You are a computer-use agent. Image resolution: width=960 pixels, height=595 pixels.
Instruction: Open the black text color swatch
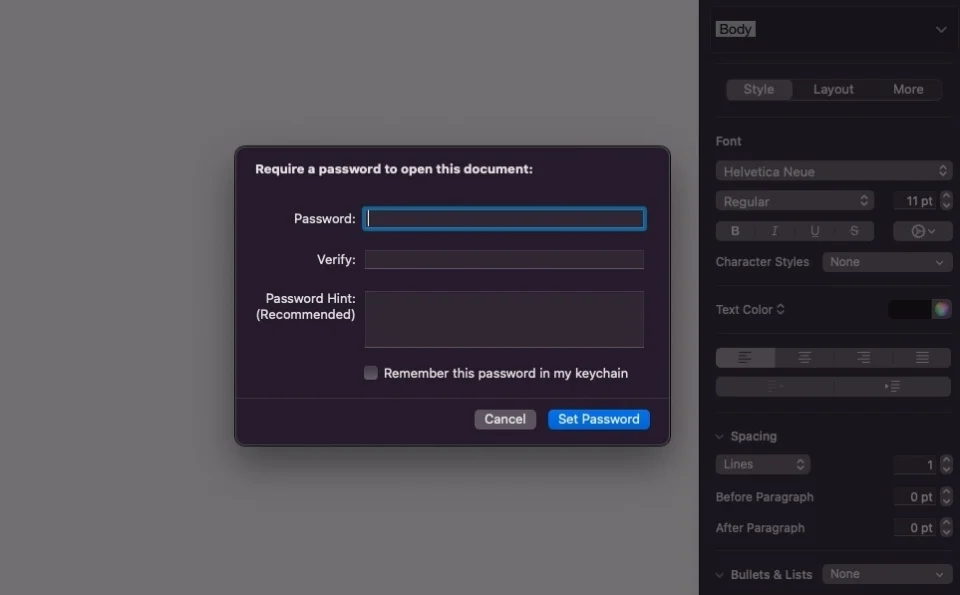[x=909, y=309]
